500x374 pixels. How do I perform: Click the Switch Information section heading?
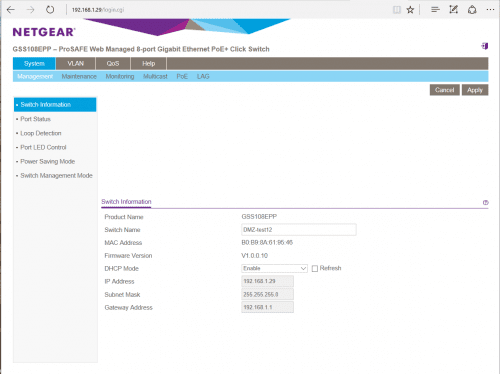[126, 202]
